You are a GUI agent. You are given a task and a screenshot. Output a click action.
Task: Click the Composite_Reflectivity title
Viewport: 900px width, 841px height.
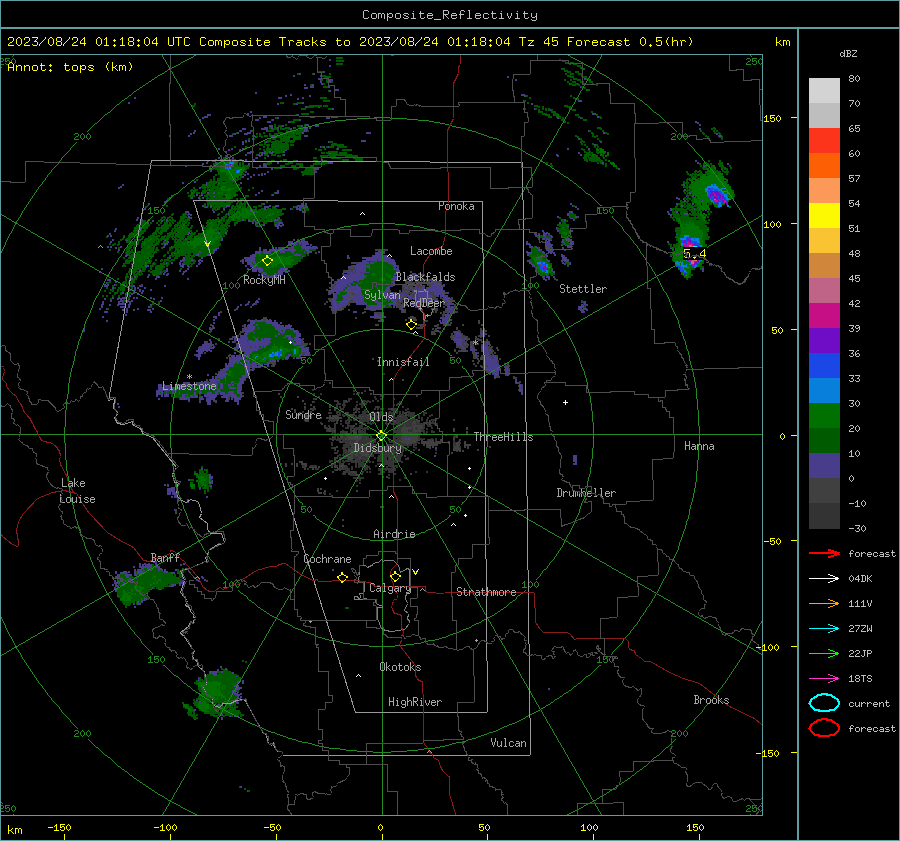pyautogui.click(x=450, y=15)
